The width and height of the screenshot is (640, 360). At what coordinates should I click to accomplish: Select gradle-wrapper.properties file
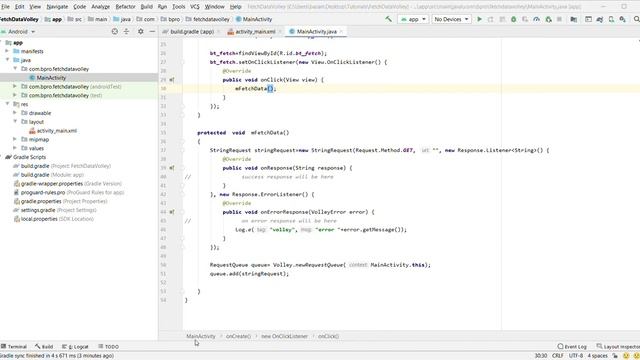(68, 184)
